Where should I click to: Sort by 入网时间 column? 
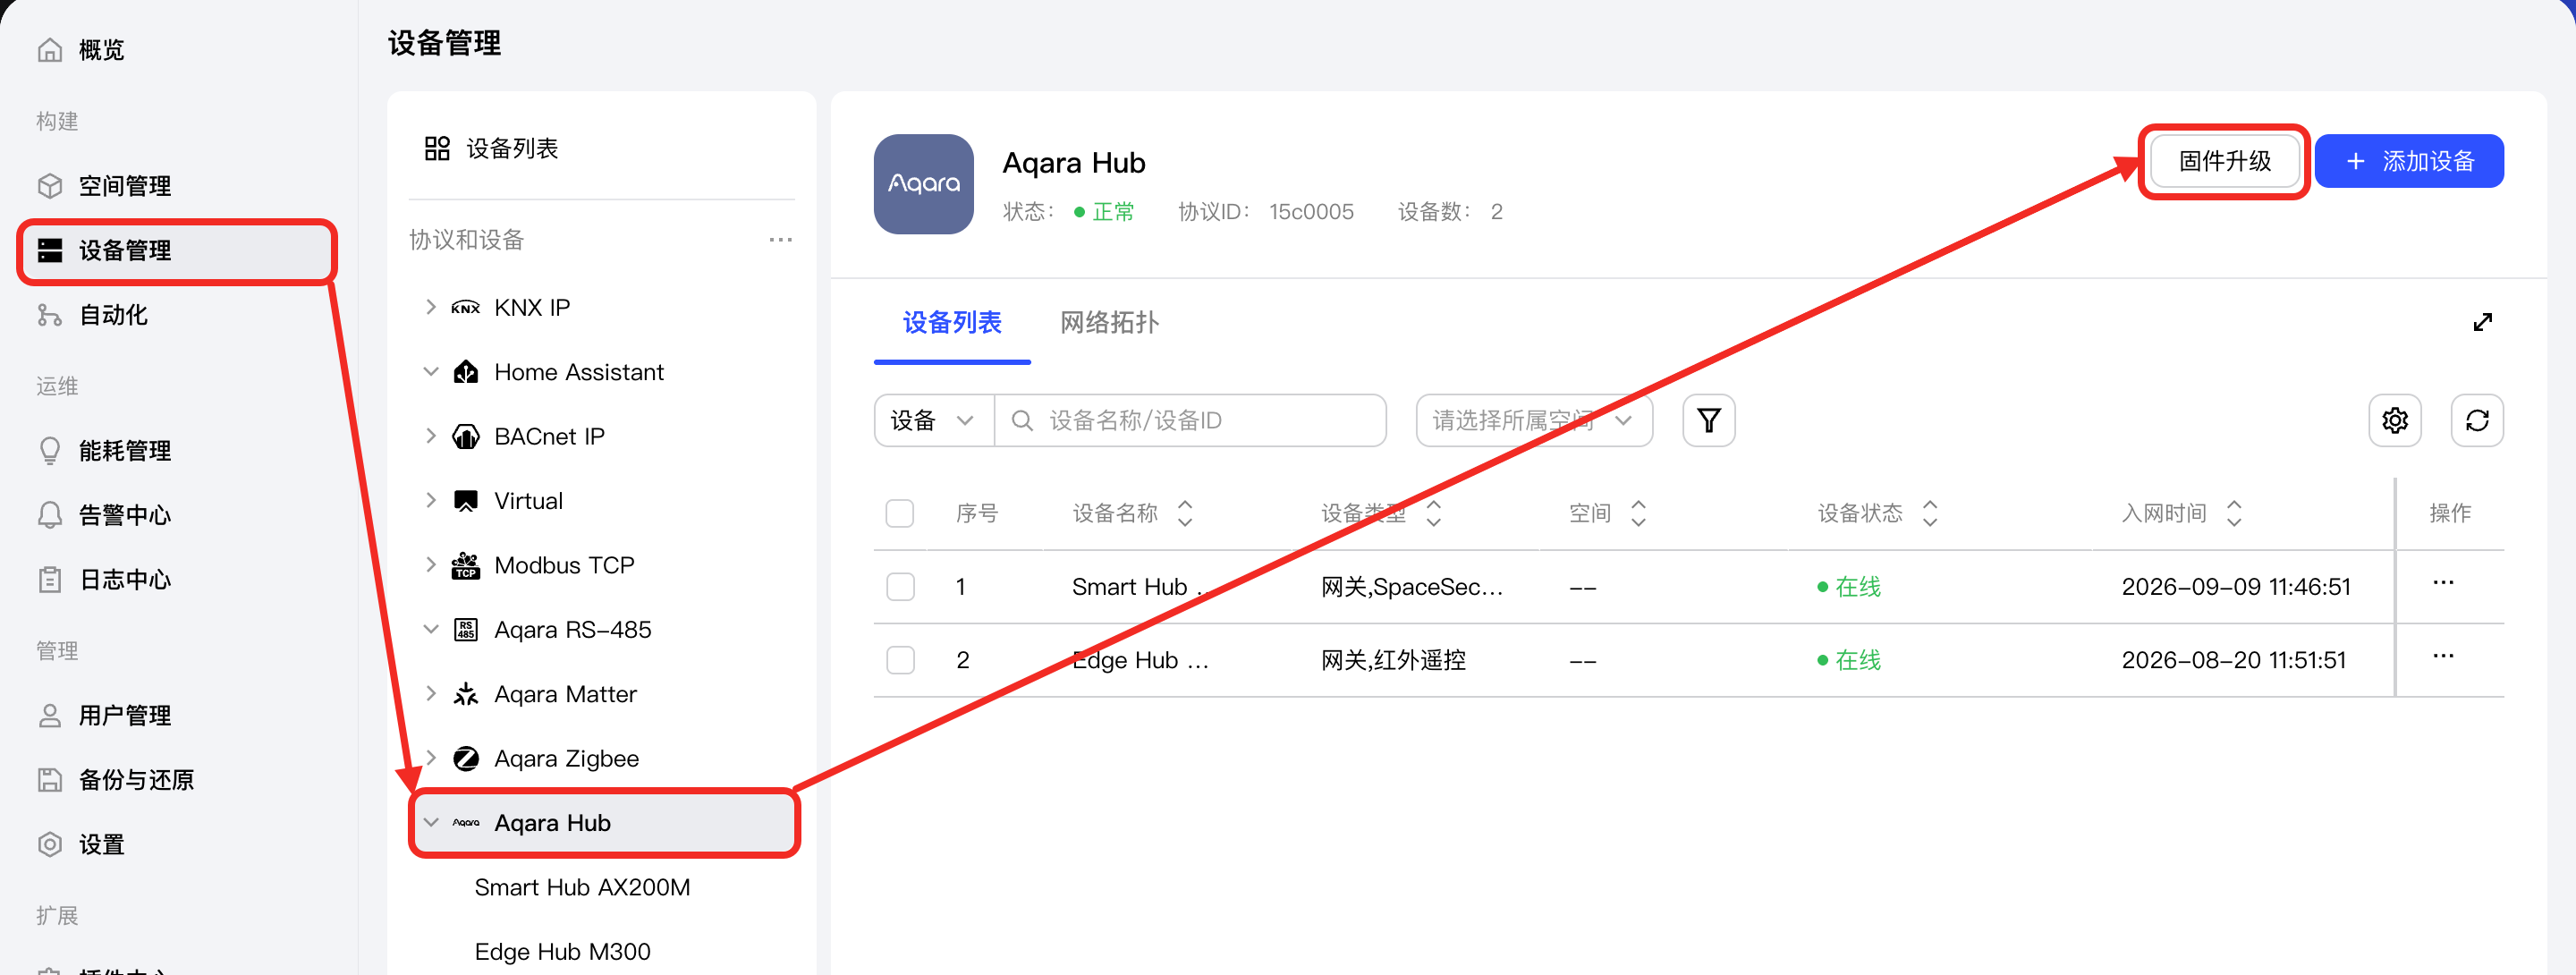(x=2233, y=513)
